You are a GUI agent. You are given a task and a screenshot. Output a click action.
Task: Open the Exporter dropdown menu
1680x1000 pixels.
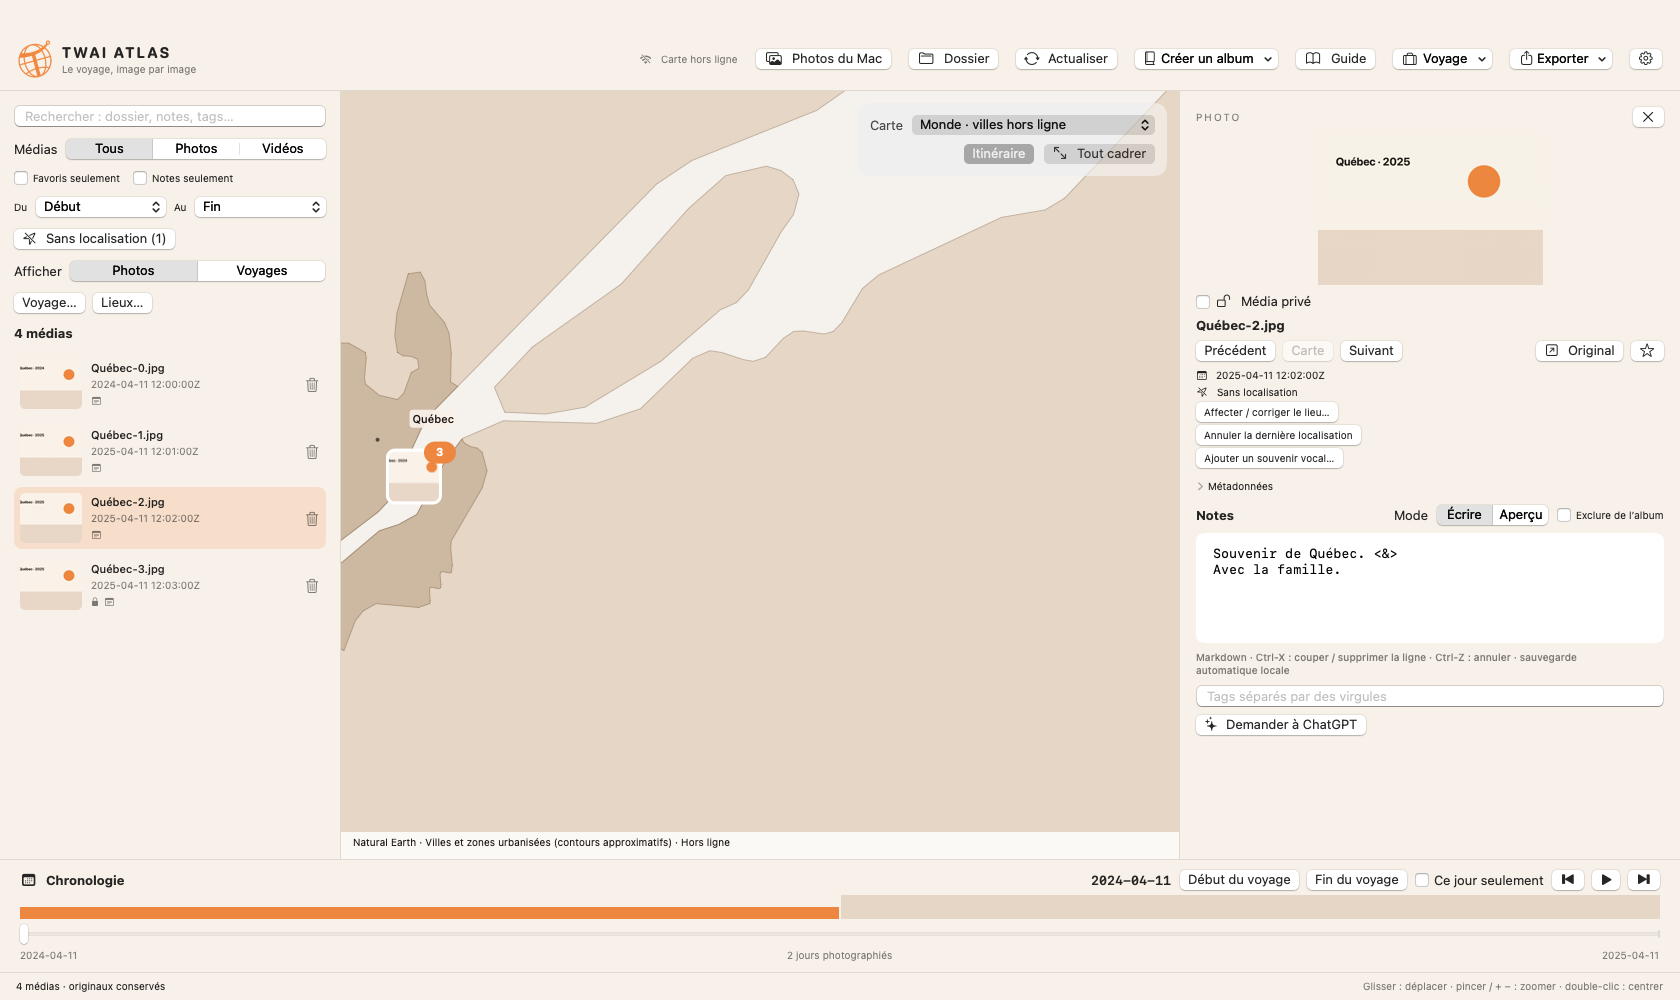[1561, 59]
